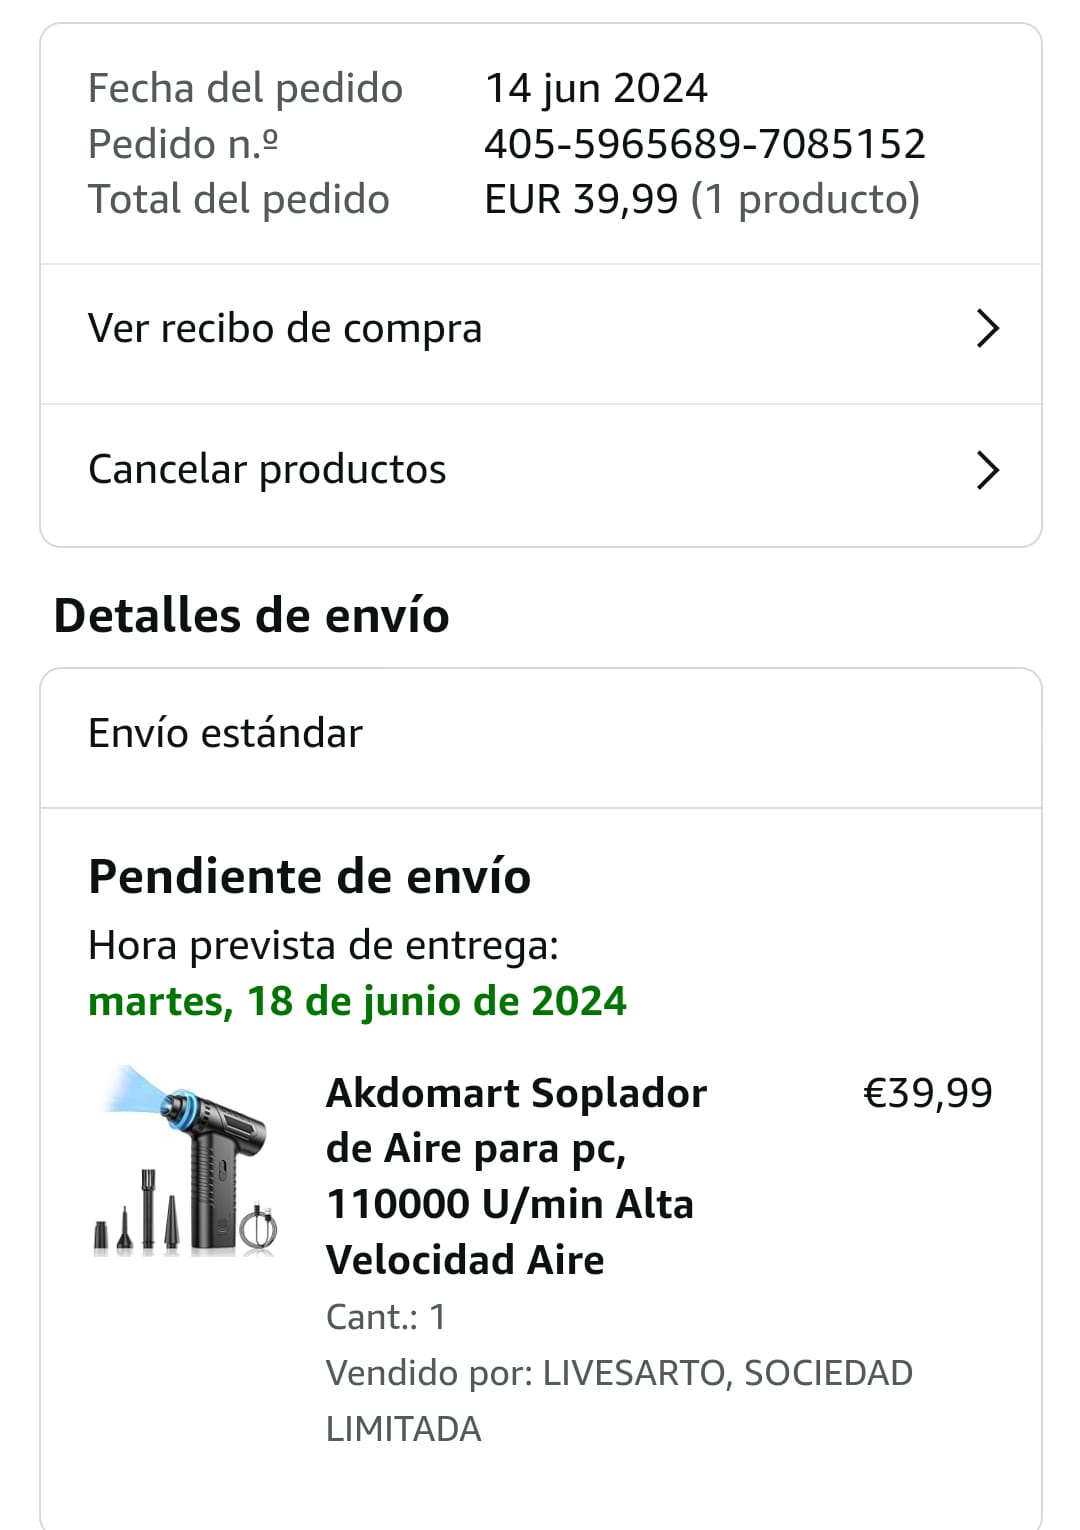Image resolution: width=1080 pixels, height=1530 pixels.
Task: Click the Pendiente de envío status heading
Action: coord(309,876)
